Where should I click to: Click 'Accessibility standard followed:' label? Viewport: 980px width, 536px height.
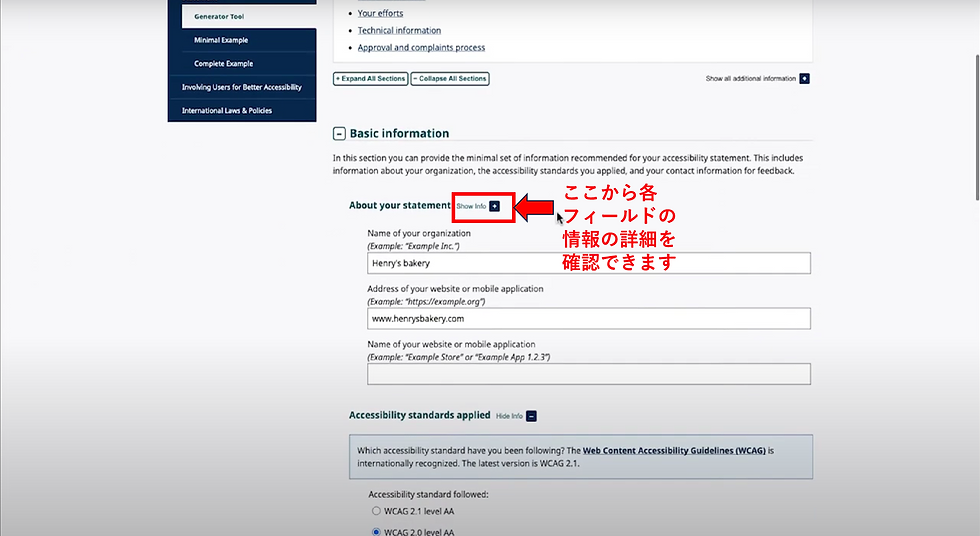[428, 495]
